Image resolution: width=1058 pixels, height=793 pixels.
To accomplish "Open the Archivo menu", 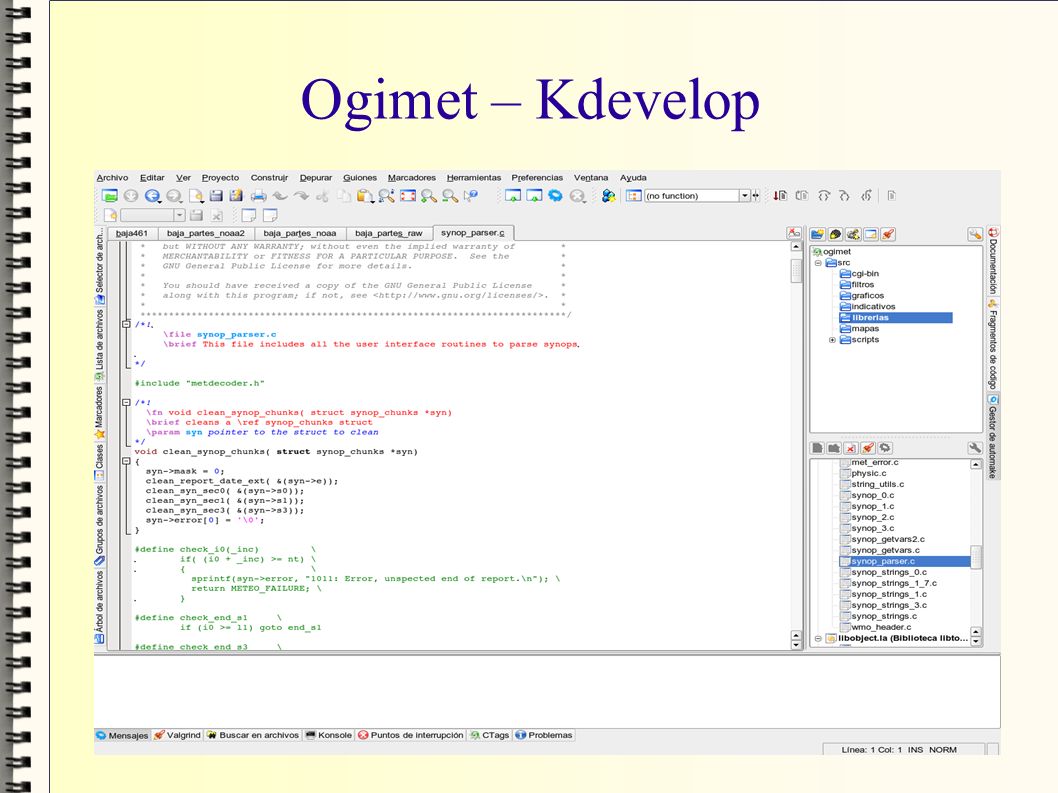I will tap(112, 177).
